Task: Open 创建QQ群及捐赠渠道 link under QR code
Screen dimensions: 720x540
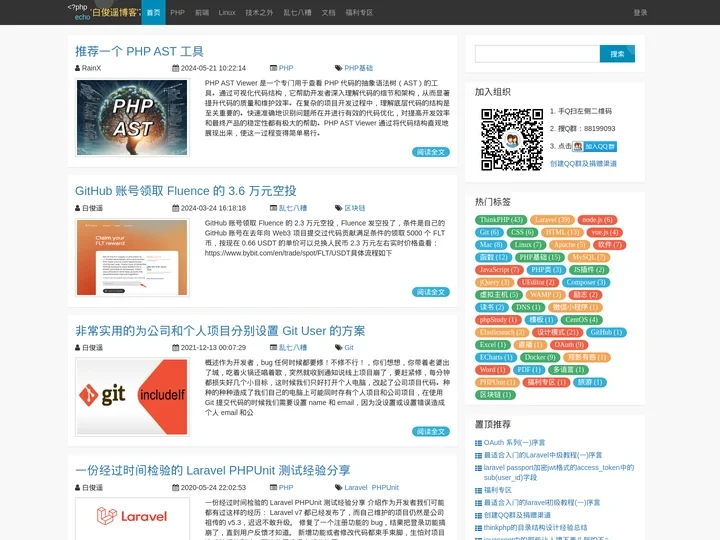Action: click(x=583, y=163)
